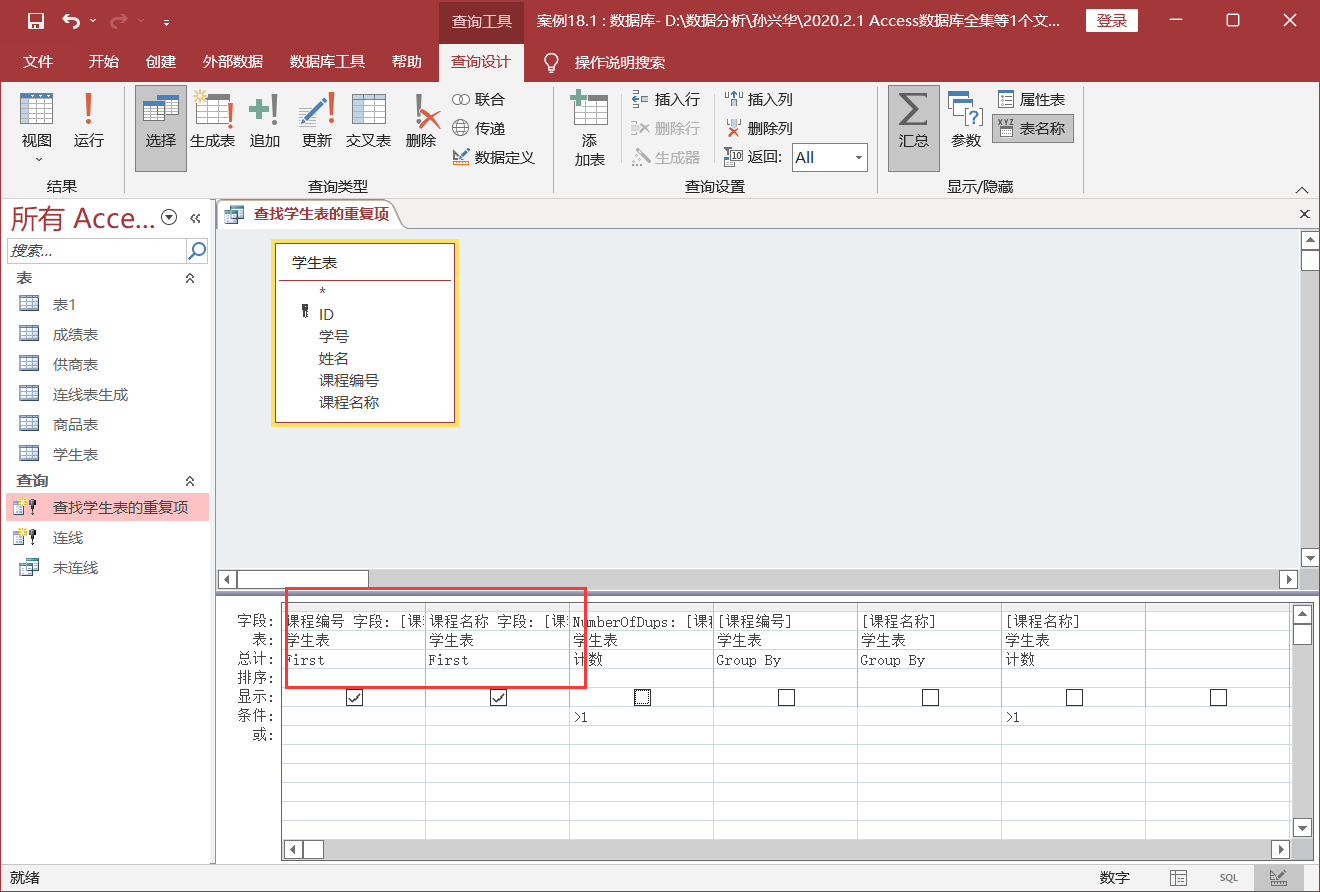Uncheck 显示 box for 课程名称 First column

[x=498, y=698]
